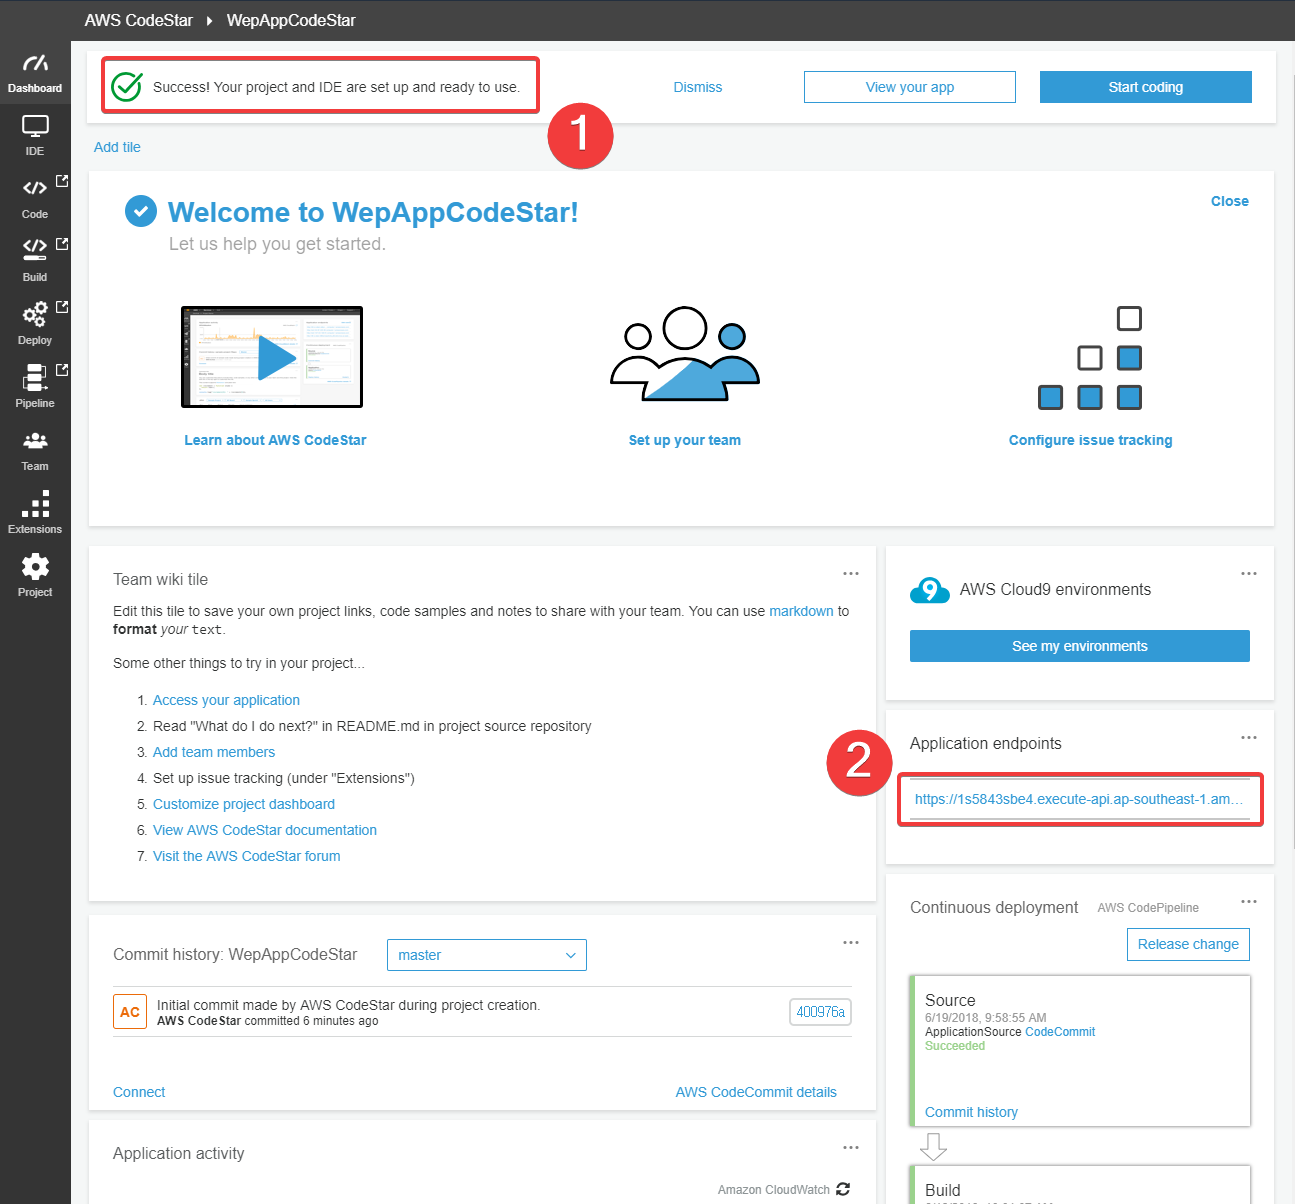The image size is (1295, 1204).
Task: Open Learn about AWS CodeStar link
Action: (275, 440)
